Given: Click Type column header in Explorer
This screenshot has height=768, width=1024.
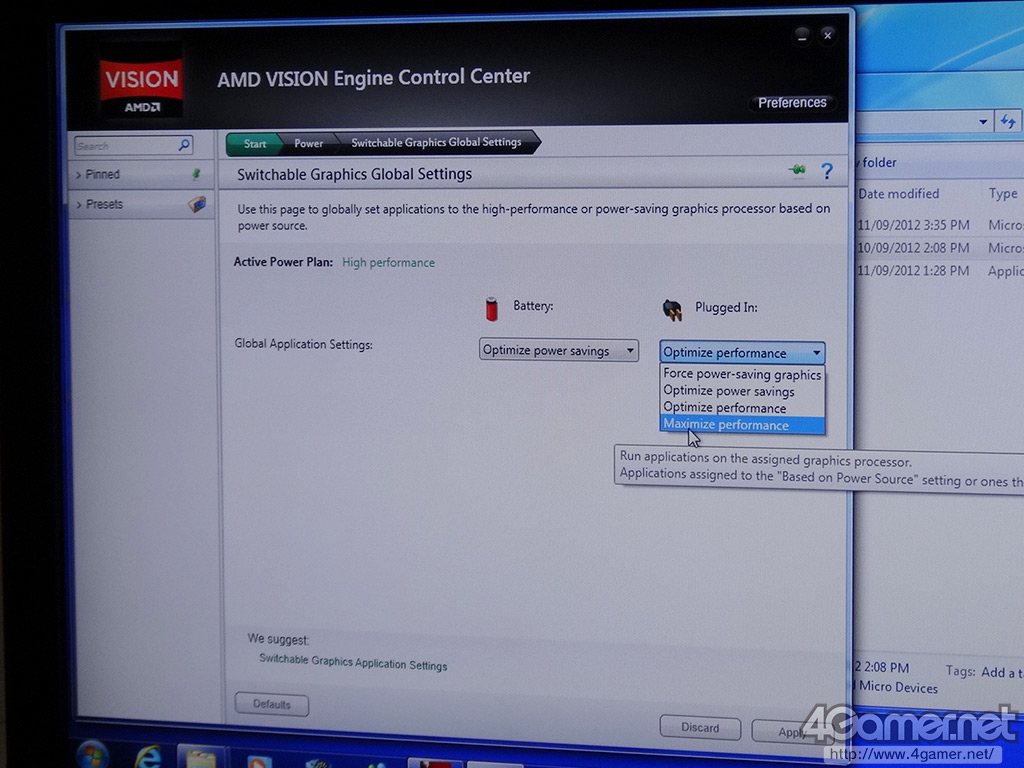Looking at the screenshot, I should pyautogui.click(x=1002, y=193).
